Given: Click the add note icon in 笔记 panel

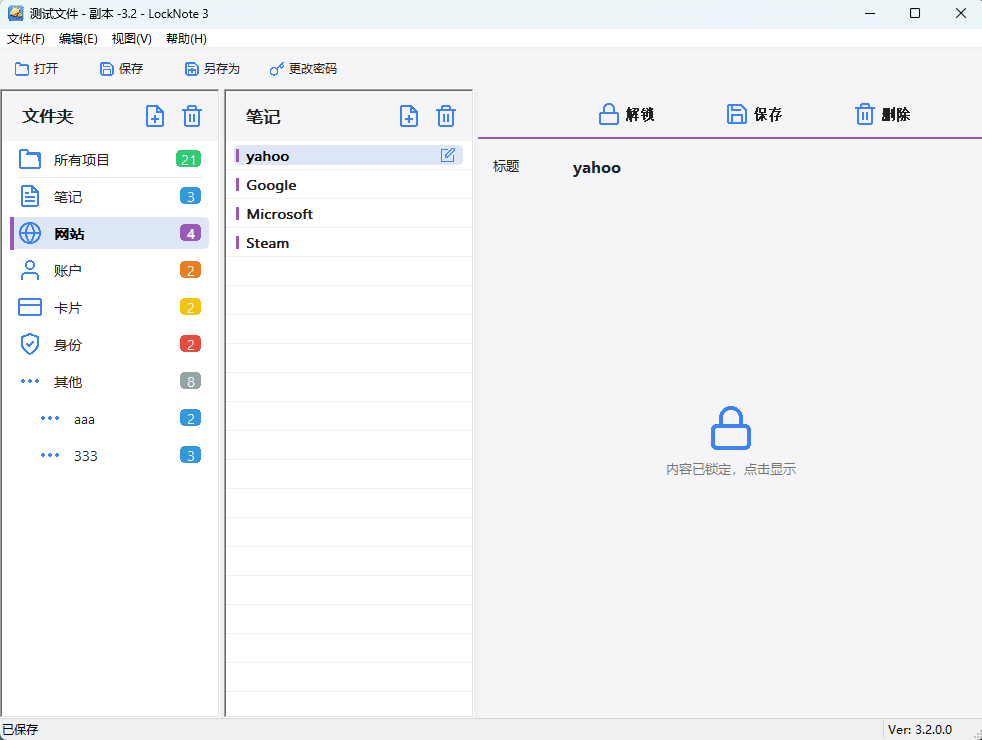Looking at the screenshot, I should [x=409, y=116].
